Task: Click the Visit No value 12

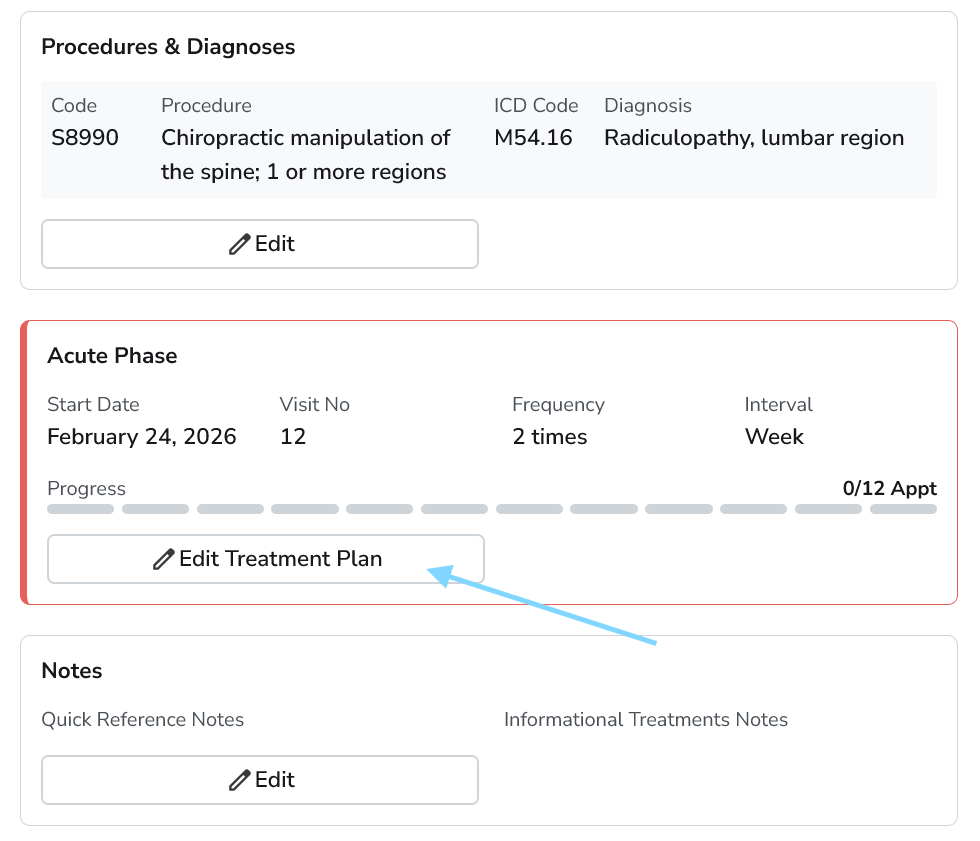Action: 292,436
